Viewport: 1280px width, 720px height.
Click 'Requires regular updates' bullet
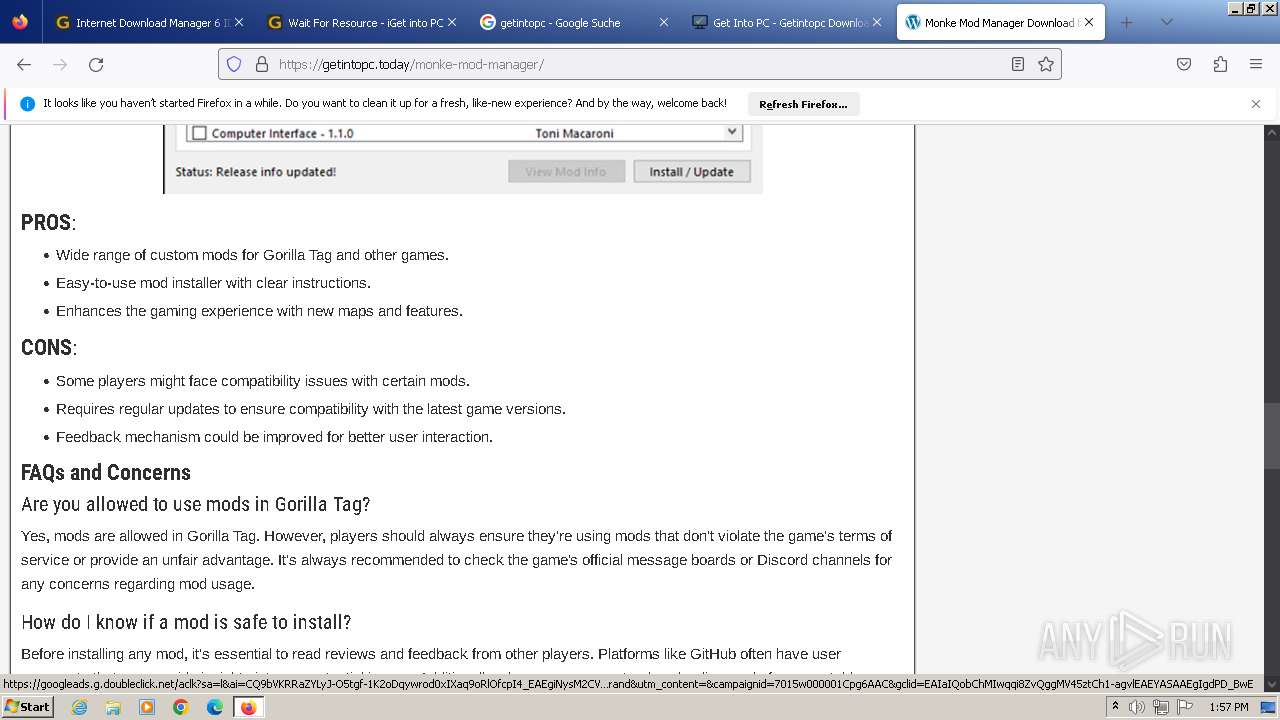coord(311,409)
